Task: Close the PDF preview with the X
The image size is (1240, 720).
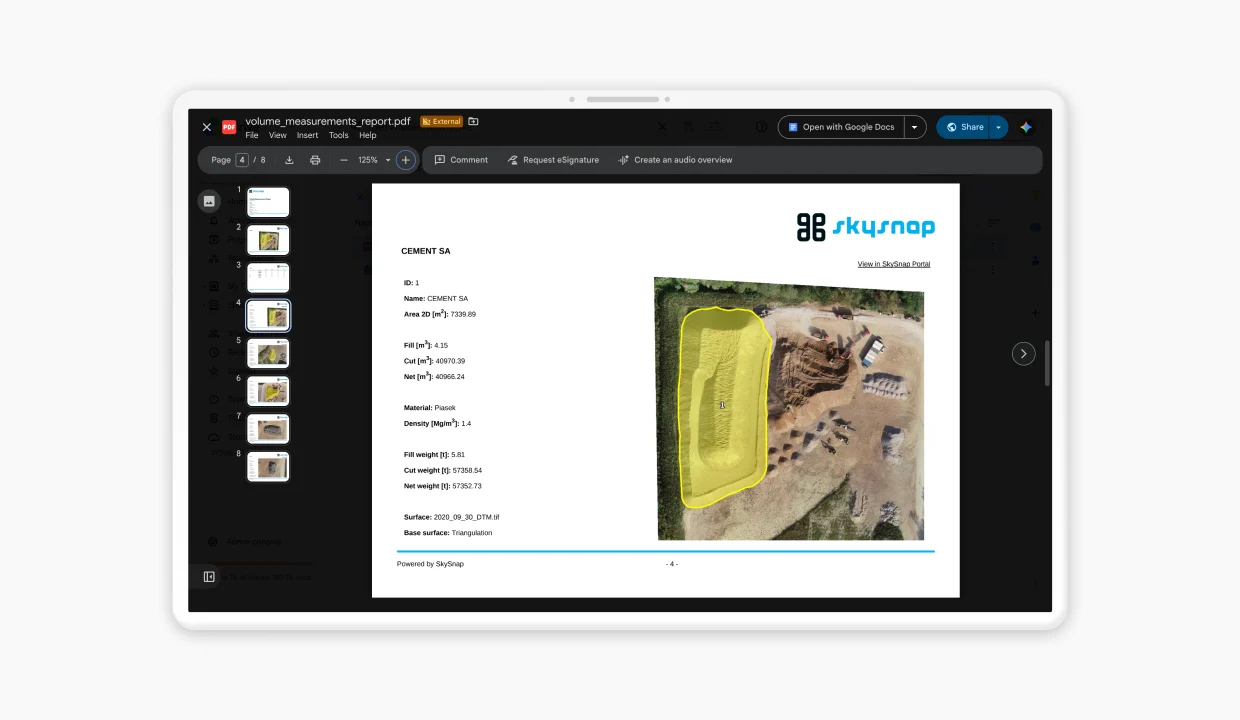Action: pos(207,127)
